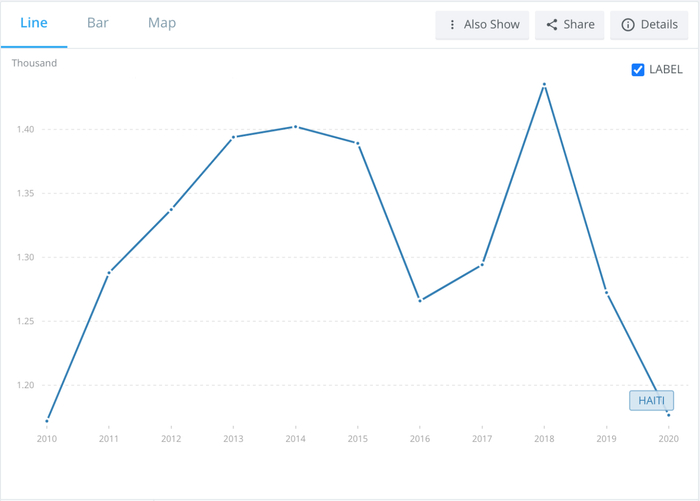Toggle the LABEL checkbox
The height and width of the screenshot is (501, 700).
(638, 70)
